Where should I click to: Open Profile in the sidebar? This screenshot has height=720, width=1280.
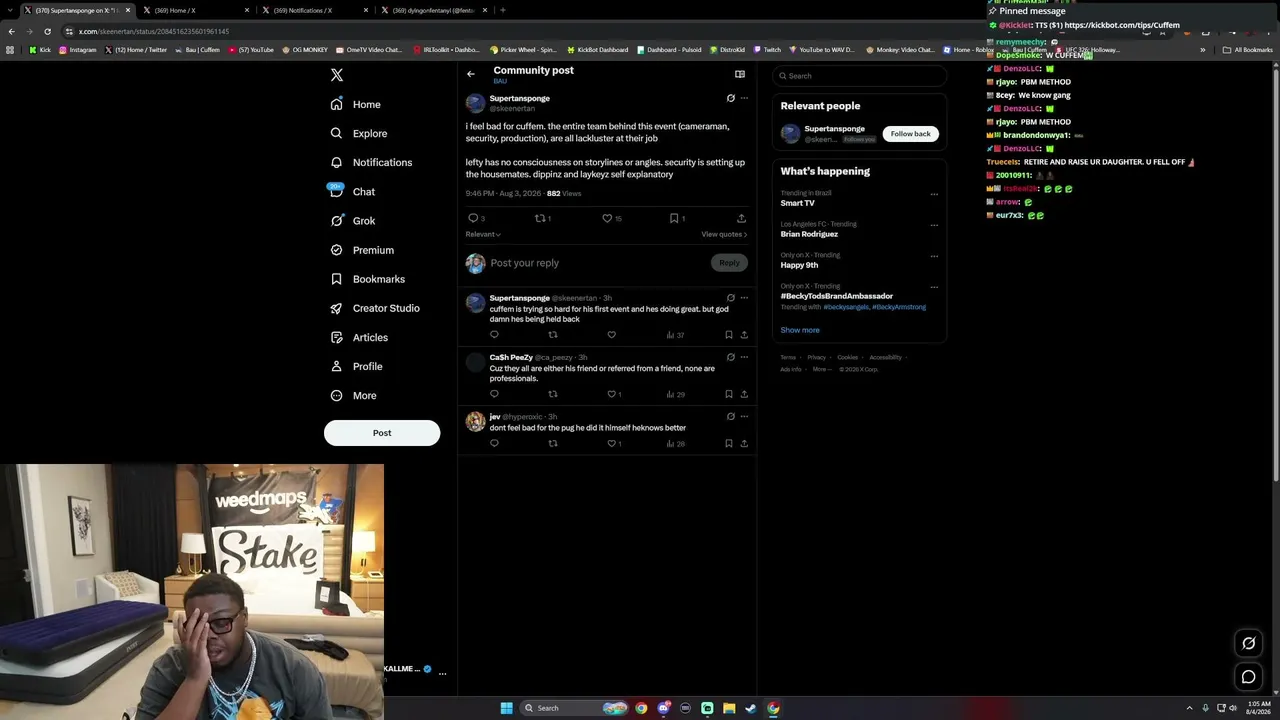click(x=357, y=366)
